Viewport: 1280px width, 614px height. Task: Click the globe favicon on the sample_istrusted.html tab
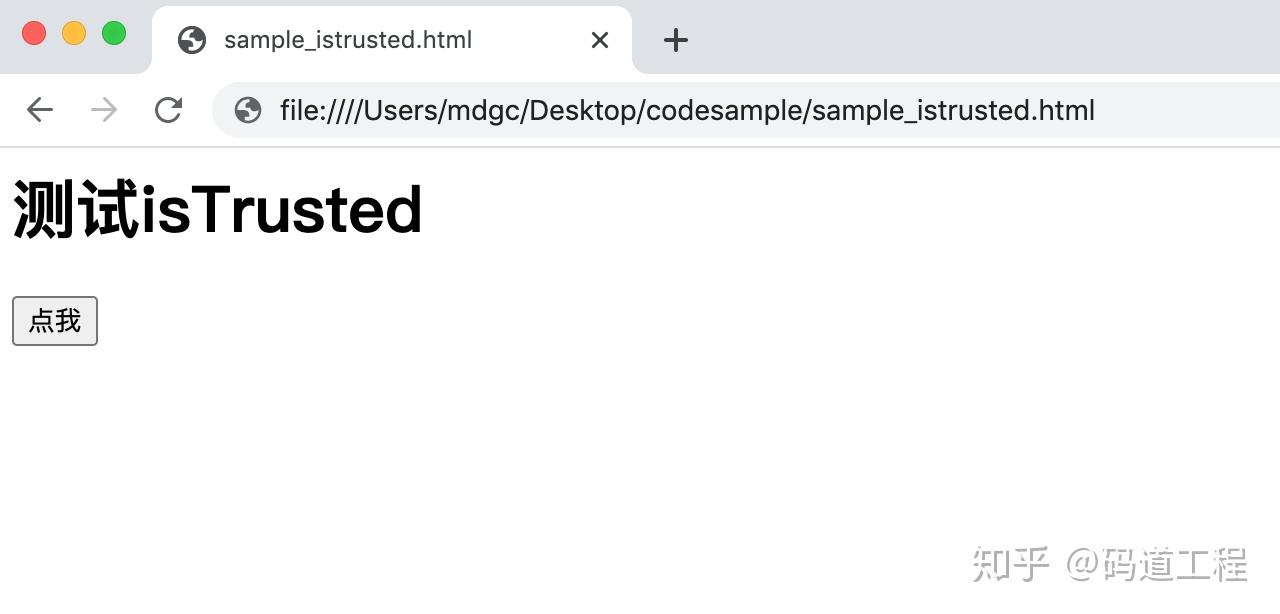coord(191,40)
